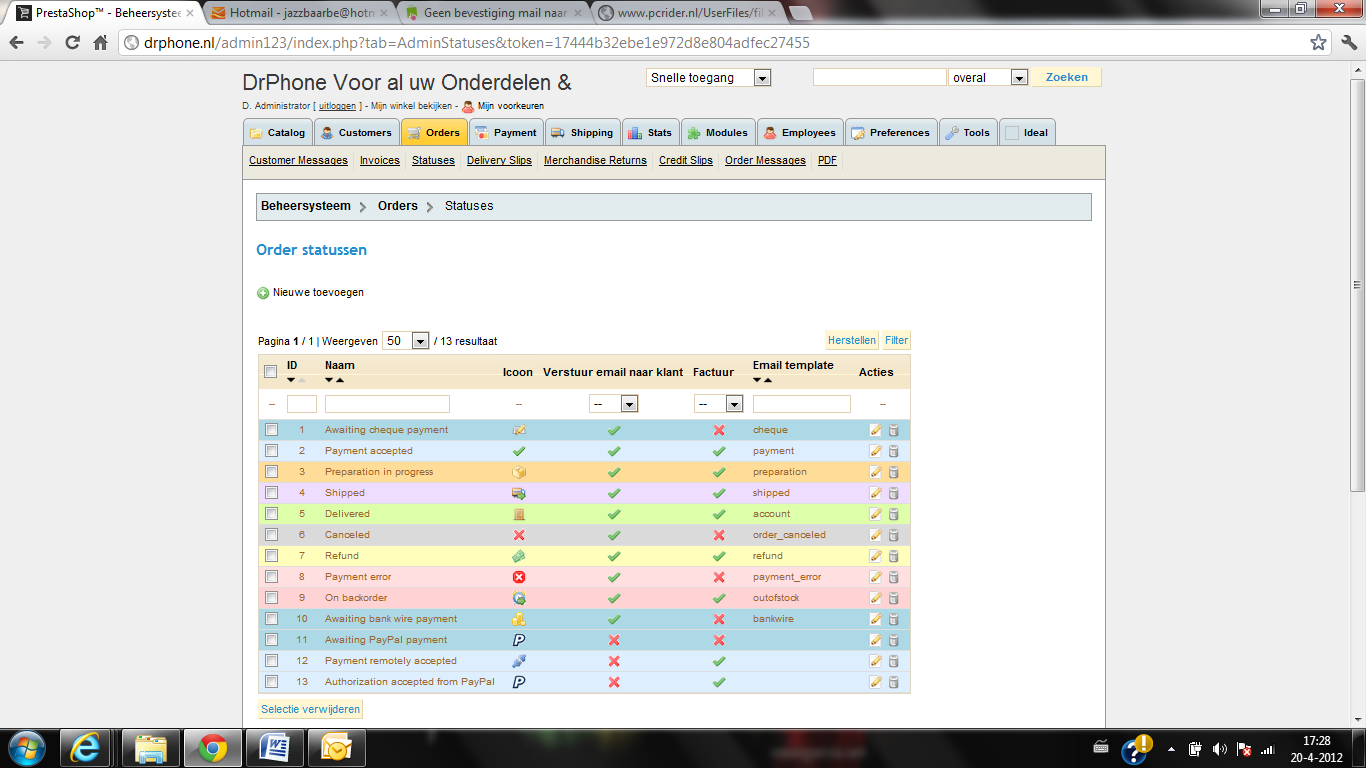Sort ID column descending arrow

pos(291,380)
